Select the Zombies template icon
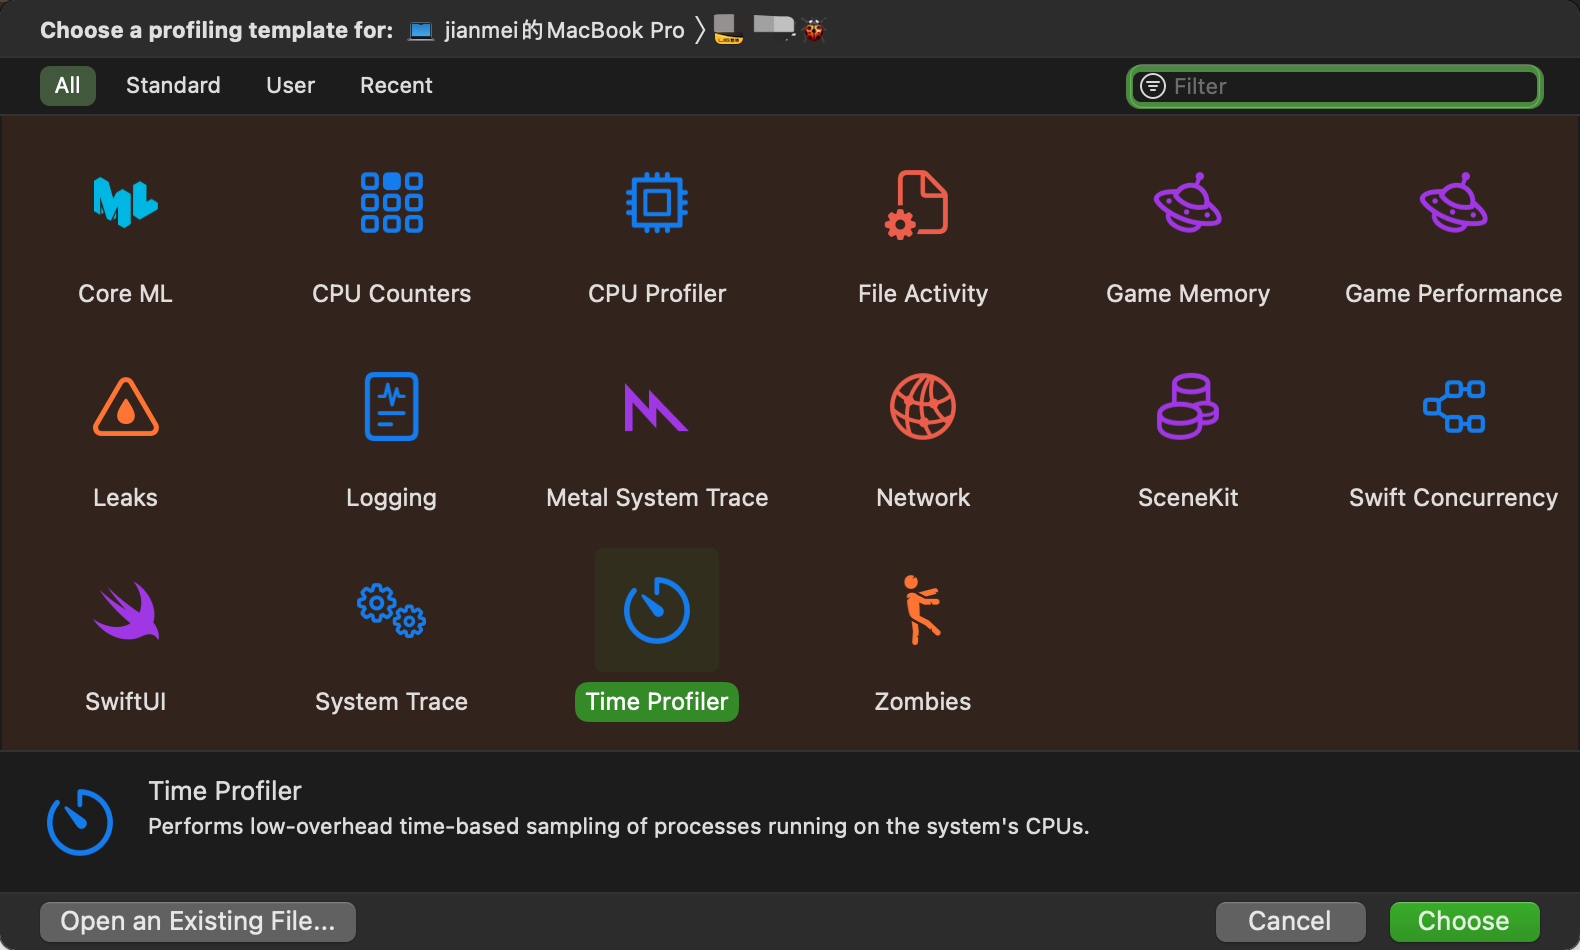 (x=922, y=610)
